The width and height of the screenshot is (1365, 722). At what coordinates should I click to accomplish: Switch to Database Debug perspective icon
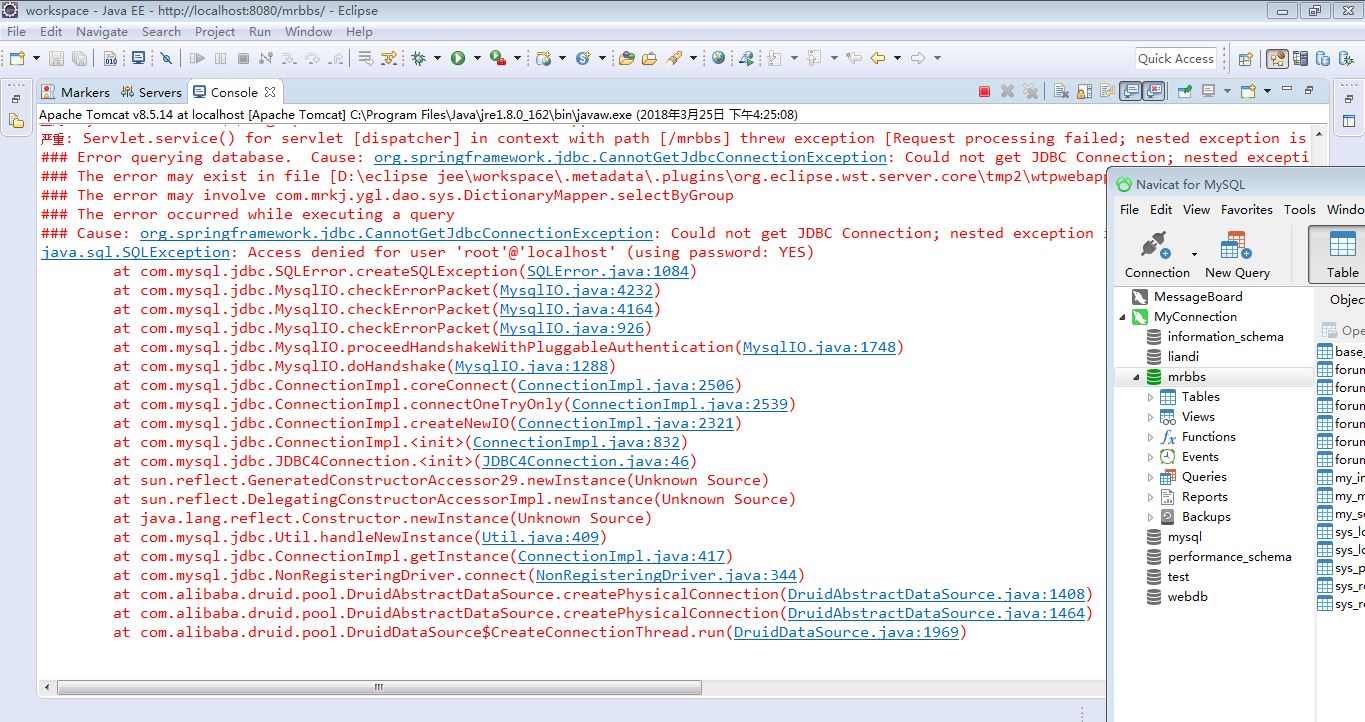point(1346,59)
